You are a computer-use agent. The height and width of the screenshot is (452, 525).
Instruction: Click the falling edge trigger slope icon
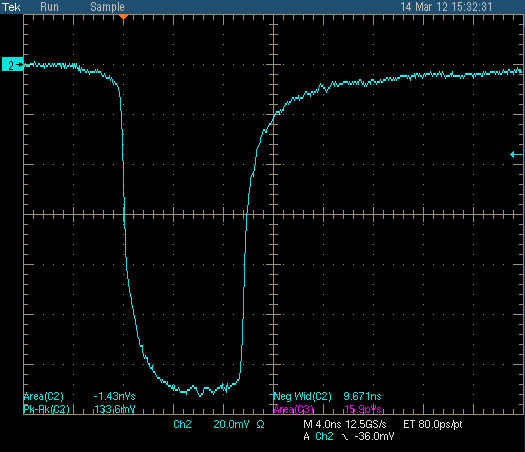click(x=345, y=437)
